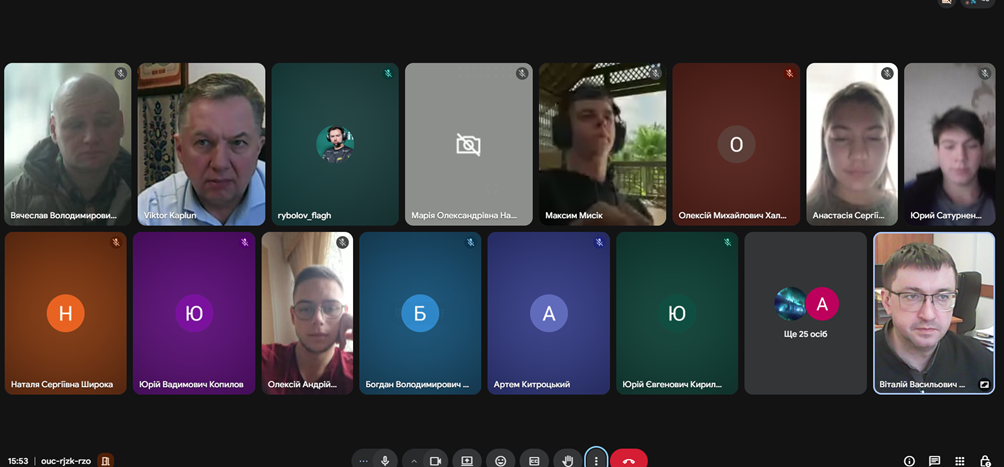Click the "Ще 25 осіб" text label
Viewport: 1004px width, 467px height.
tap(806, 334)
